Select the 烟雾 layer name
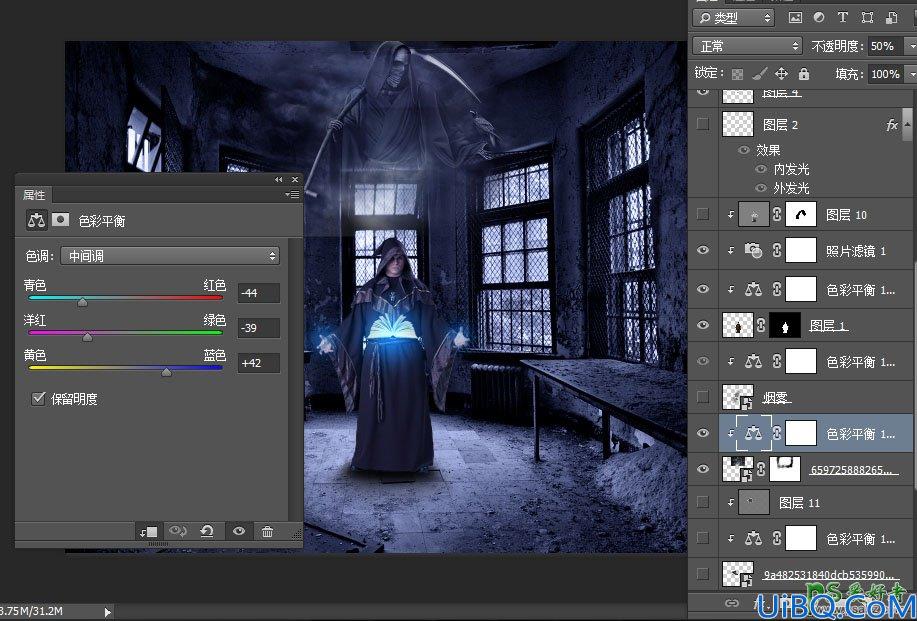Viewport: 917px width, 621px height. [x=777, y=398]
